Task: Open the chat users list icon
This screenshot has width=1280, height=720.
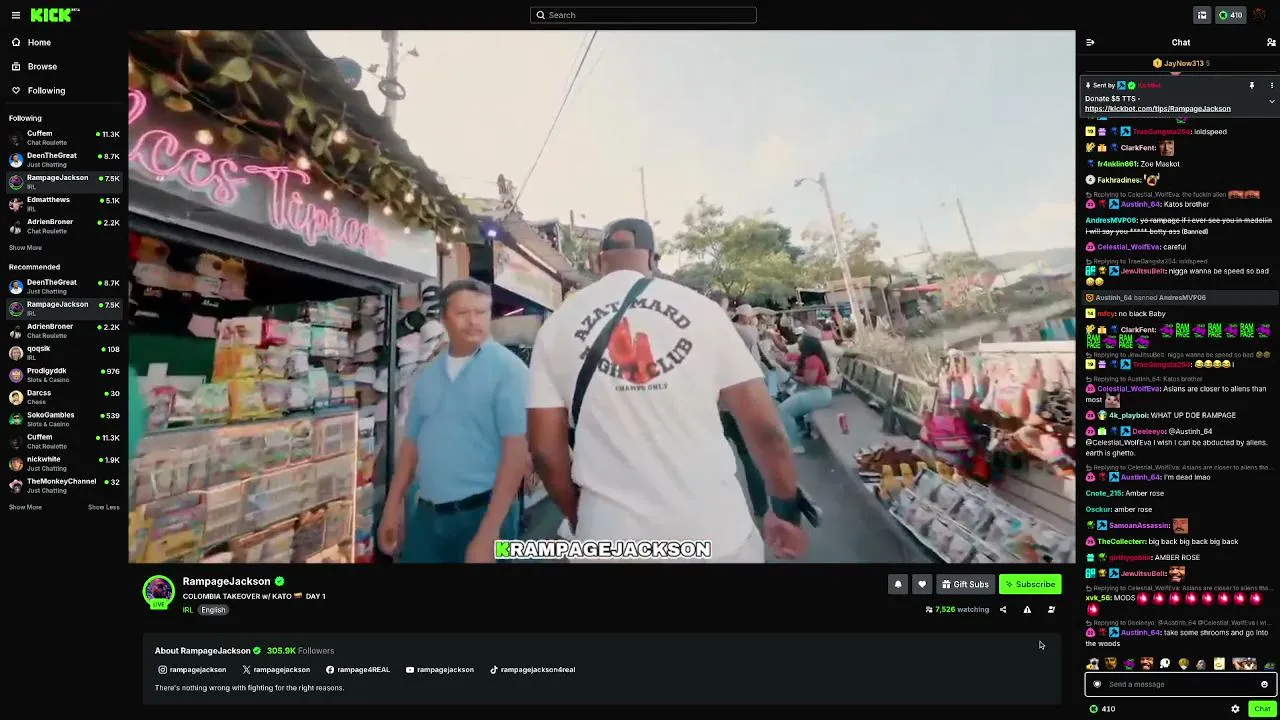Action: pos(1271,42)
